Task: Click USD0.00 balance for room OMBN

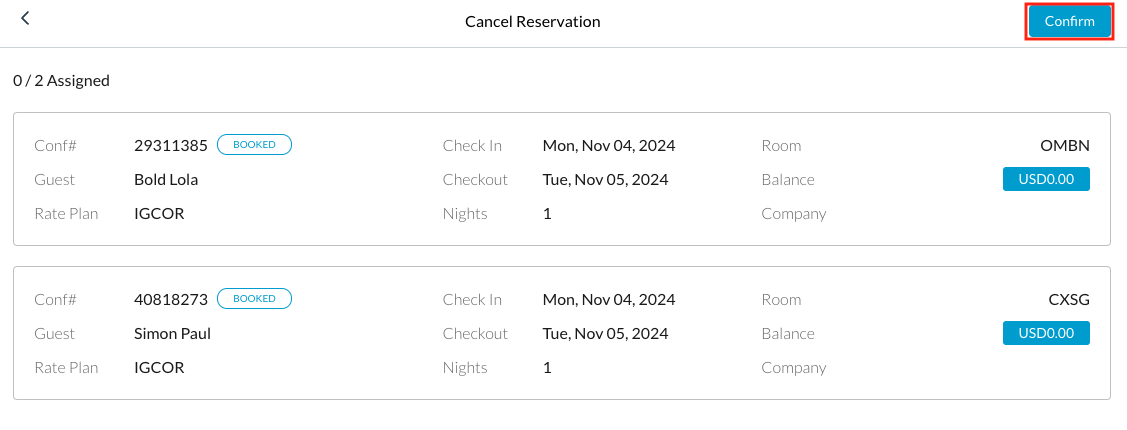Action: coord(1046,179)
